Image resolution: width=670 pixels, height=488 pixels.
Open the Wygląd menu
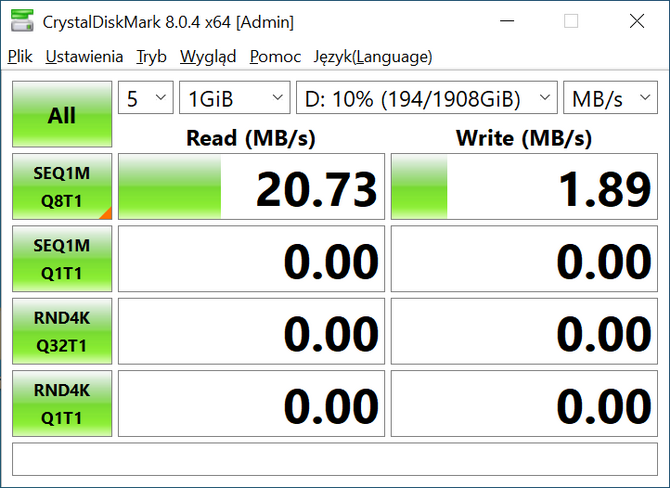click(x=208, y=56)
